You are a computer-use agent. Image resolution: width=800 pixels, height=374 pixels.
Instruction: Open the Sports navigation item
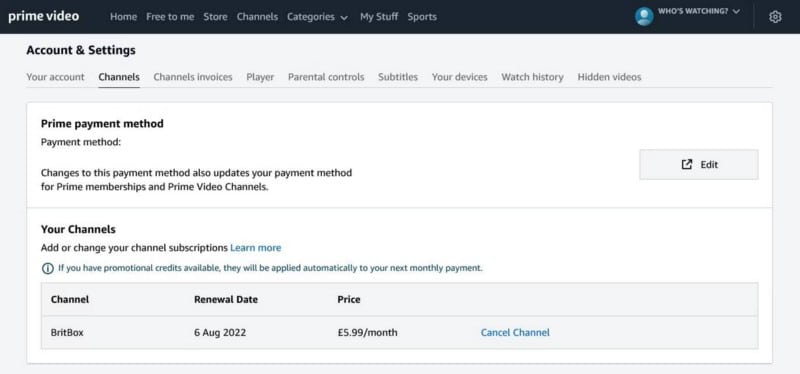(422, 17)
